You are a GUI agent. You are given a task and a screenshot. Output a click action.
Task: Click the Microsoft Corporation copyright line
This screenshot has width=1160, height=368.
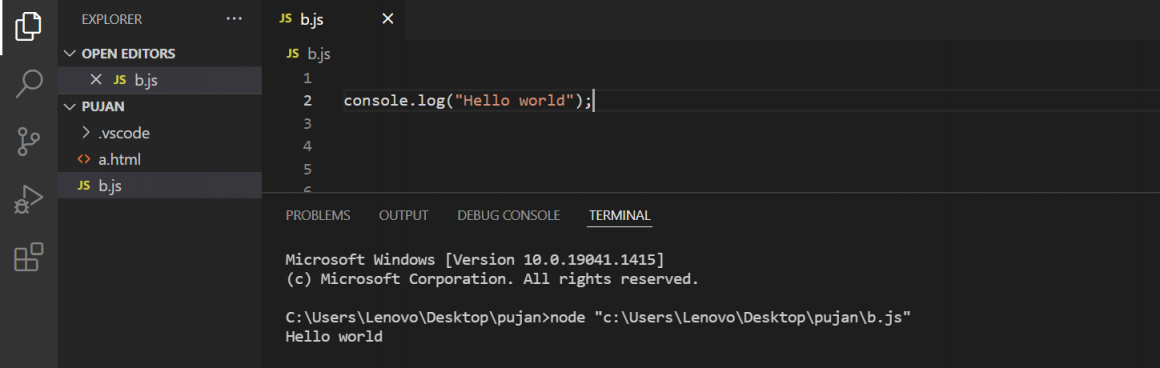(492, 279)
